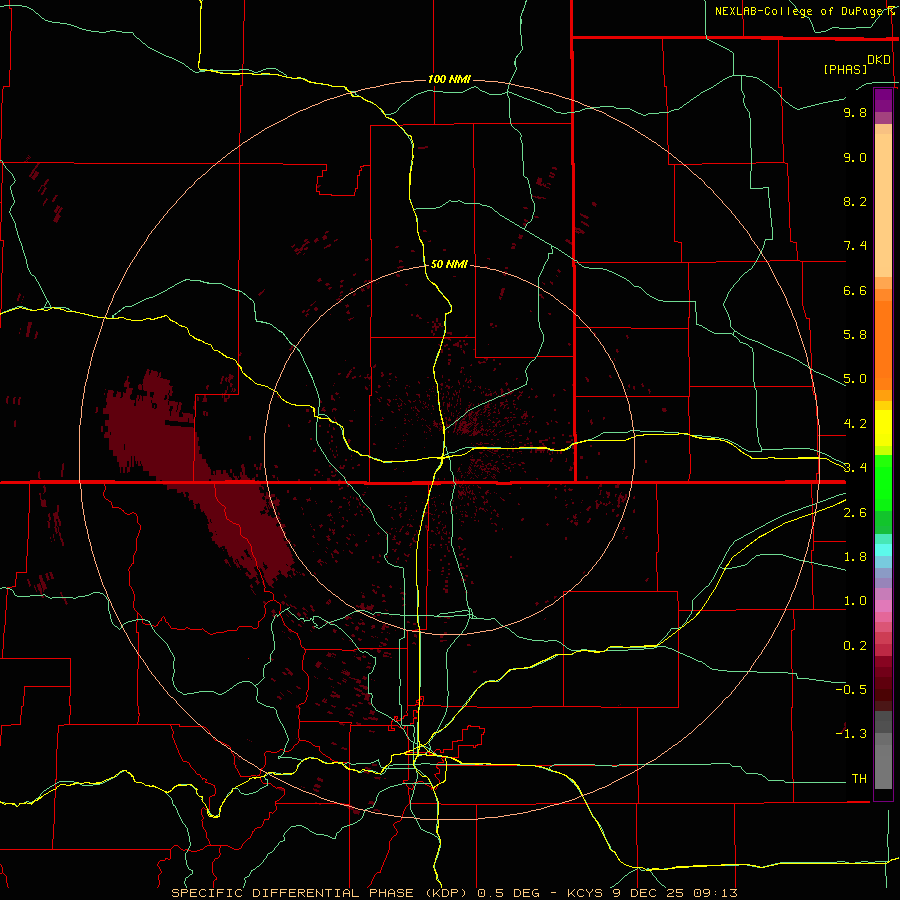Click the 9.8 color scale value

(x=855, y=112)
